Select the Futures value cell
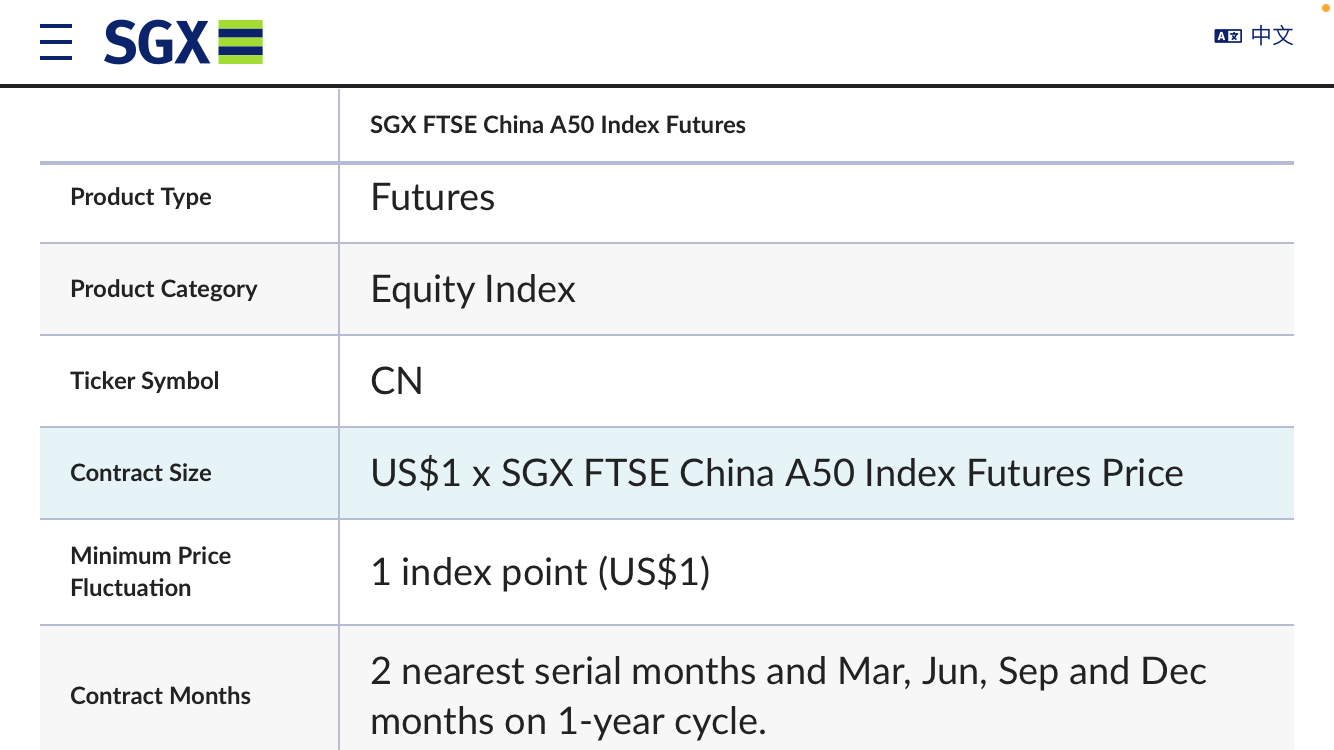Image resolution: width=1334 pixels, height=750 pixels. pos(433,197)
